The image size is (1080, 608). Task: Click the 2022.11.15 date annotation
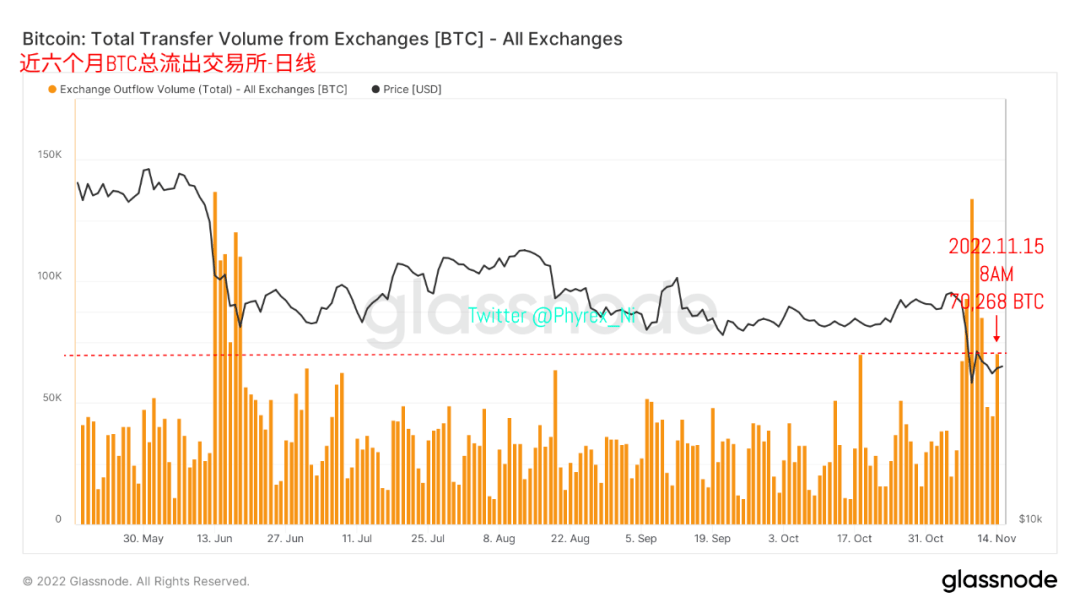(x=996, y=246)
